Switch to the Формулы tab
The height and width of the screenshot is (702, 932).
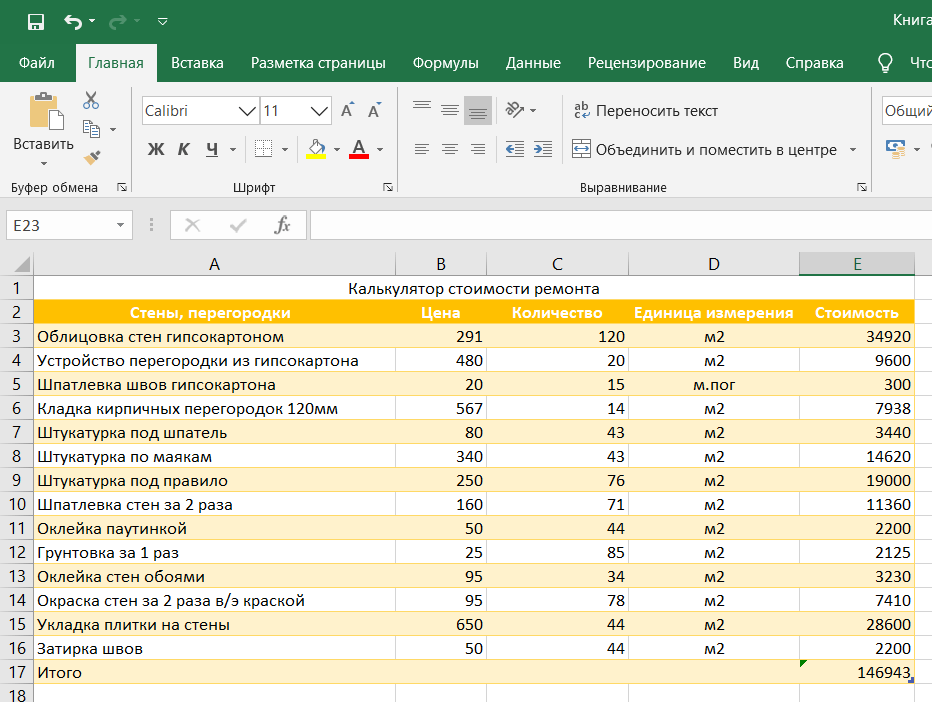(x=445, y=63)
